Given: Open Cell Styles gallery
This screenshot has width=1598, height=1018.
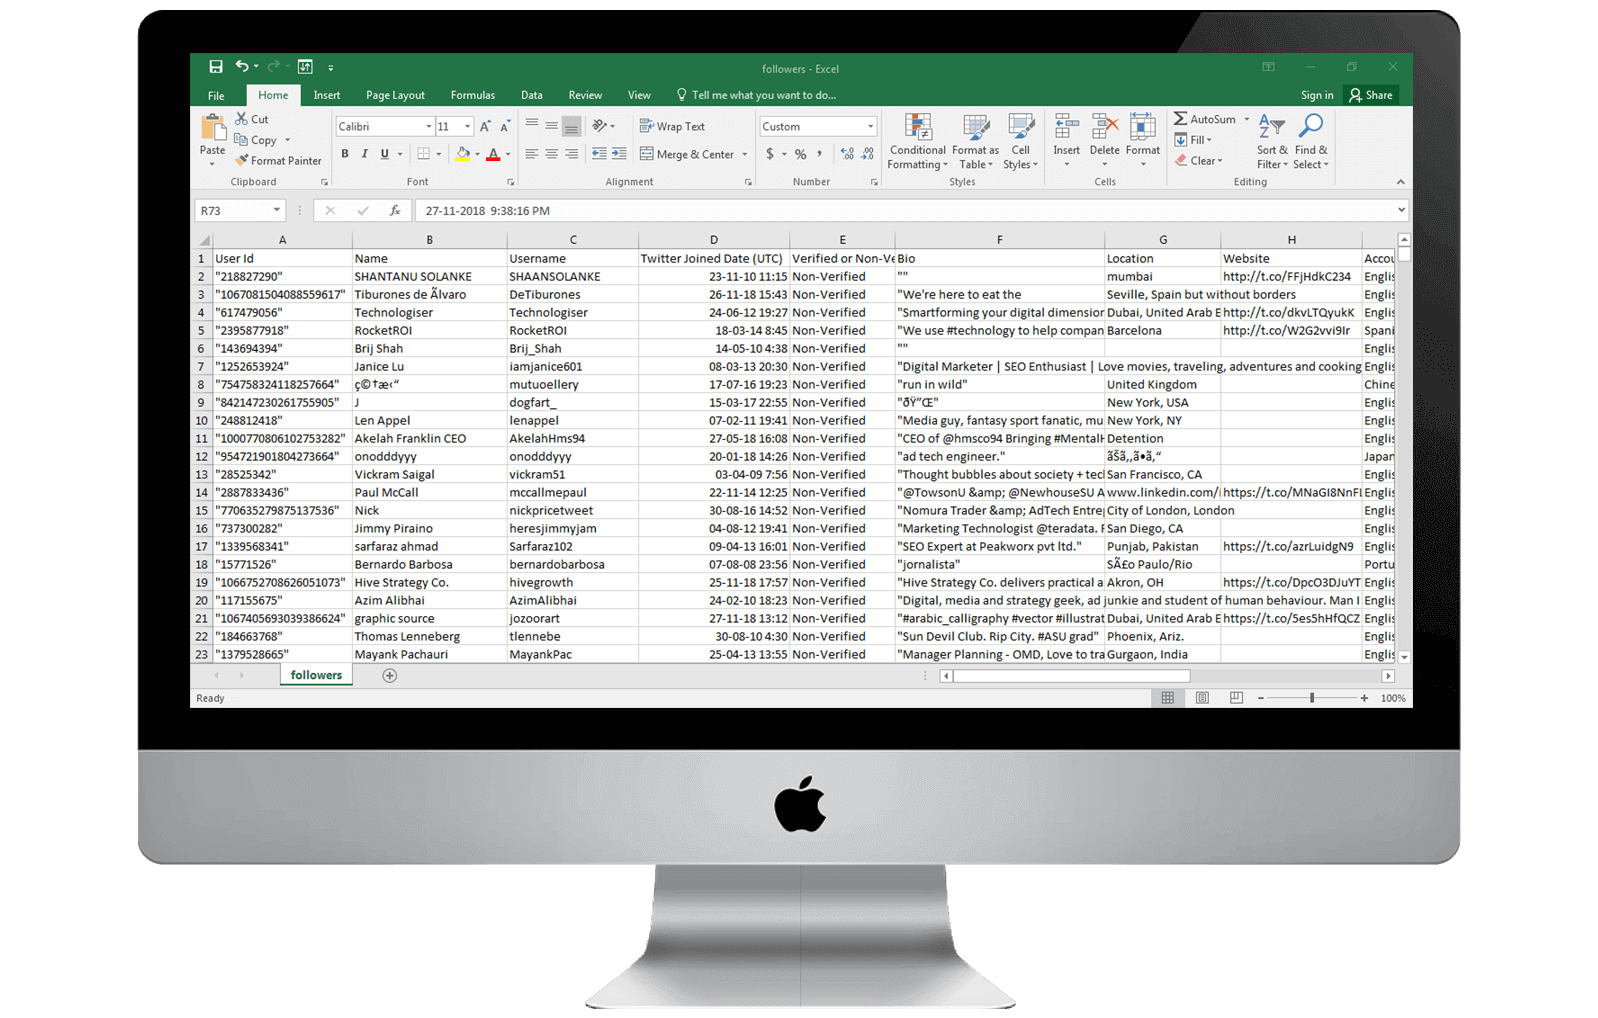Looking at the screenshot, I should coord(1020,142).
